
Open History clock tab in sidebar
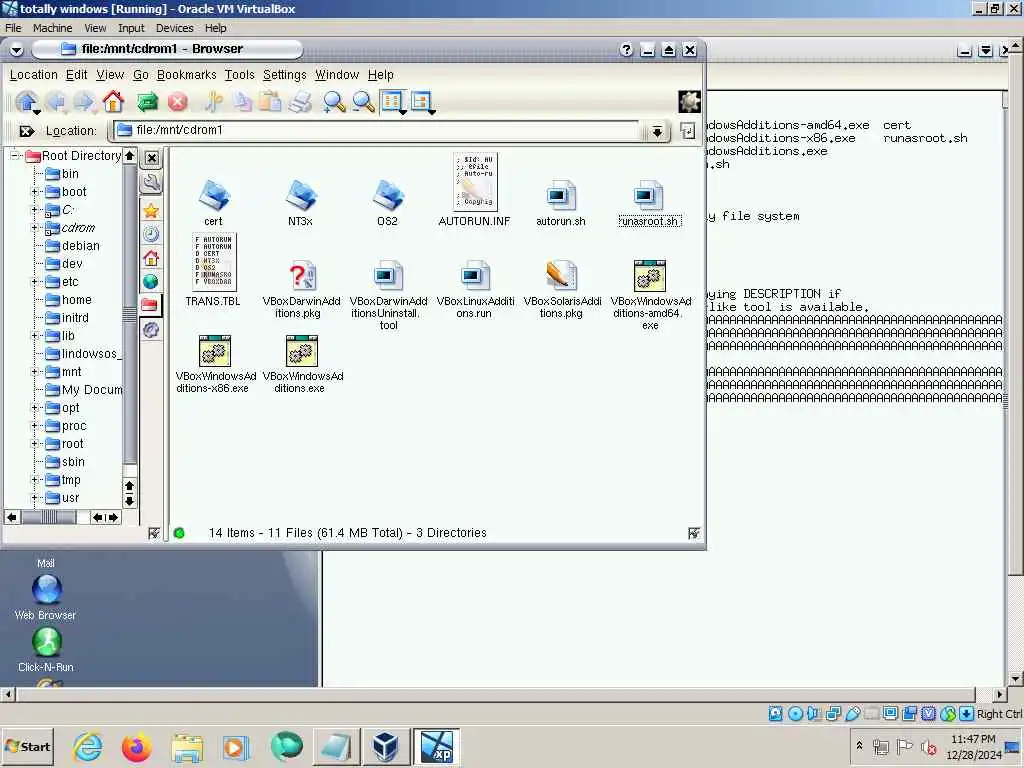click(151, 234)
